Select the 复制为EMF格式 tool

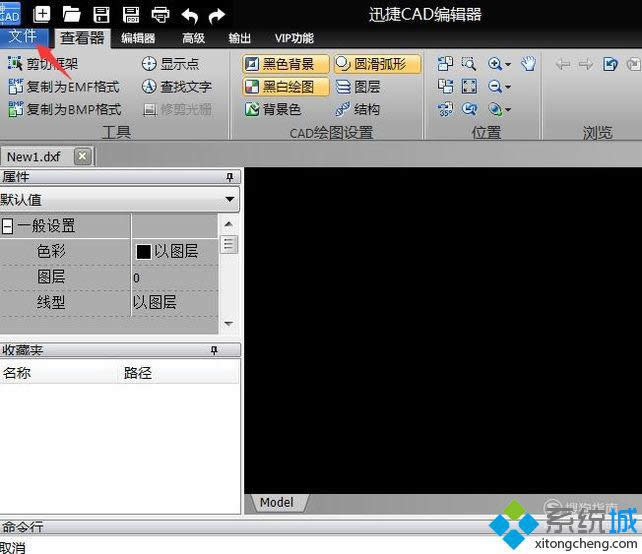tap(64, 87)
